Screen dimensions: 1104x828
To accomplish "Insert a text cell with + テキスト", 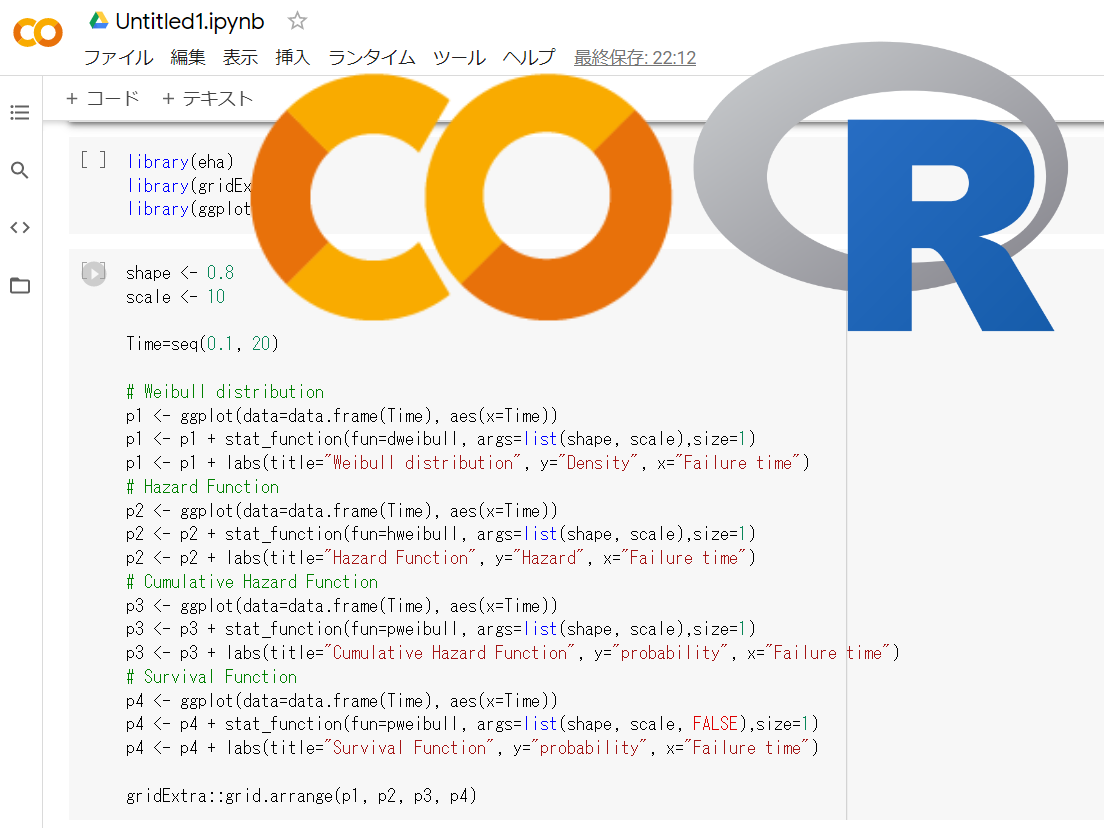I will point(208,98).
